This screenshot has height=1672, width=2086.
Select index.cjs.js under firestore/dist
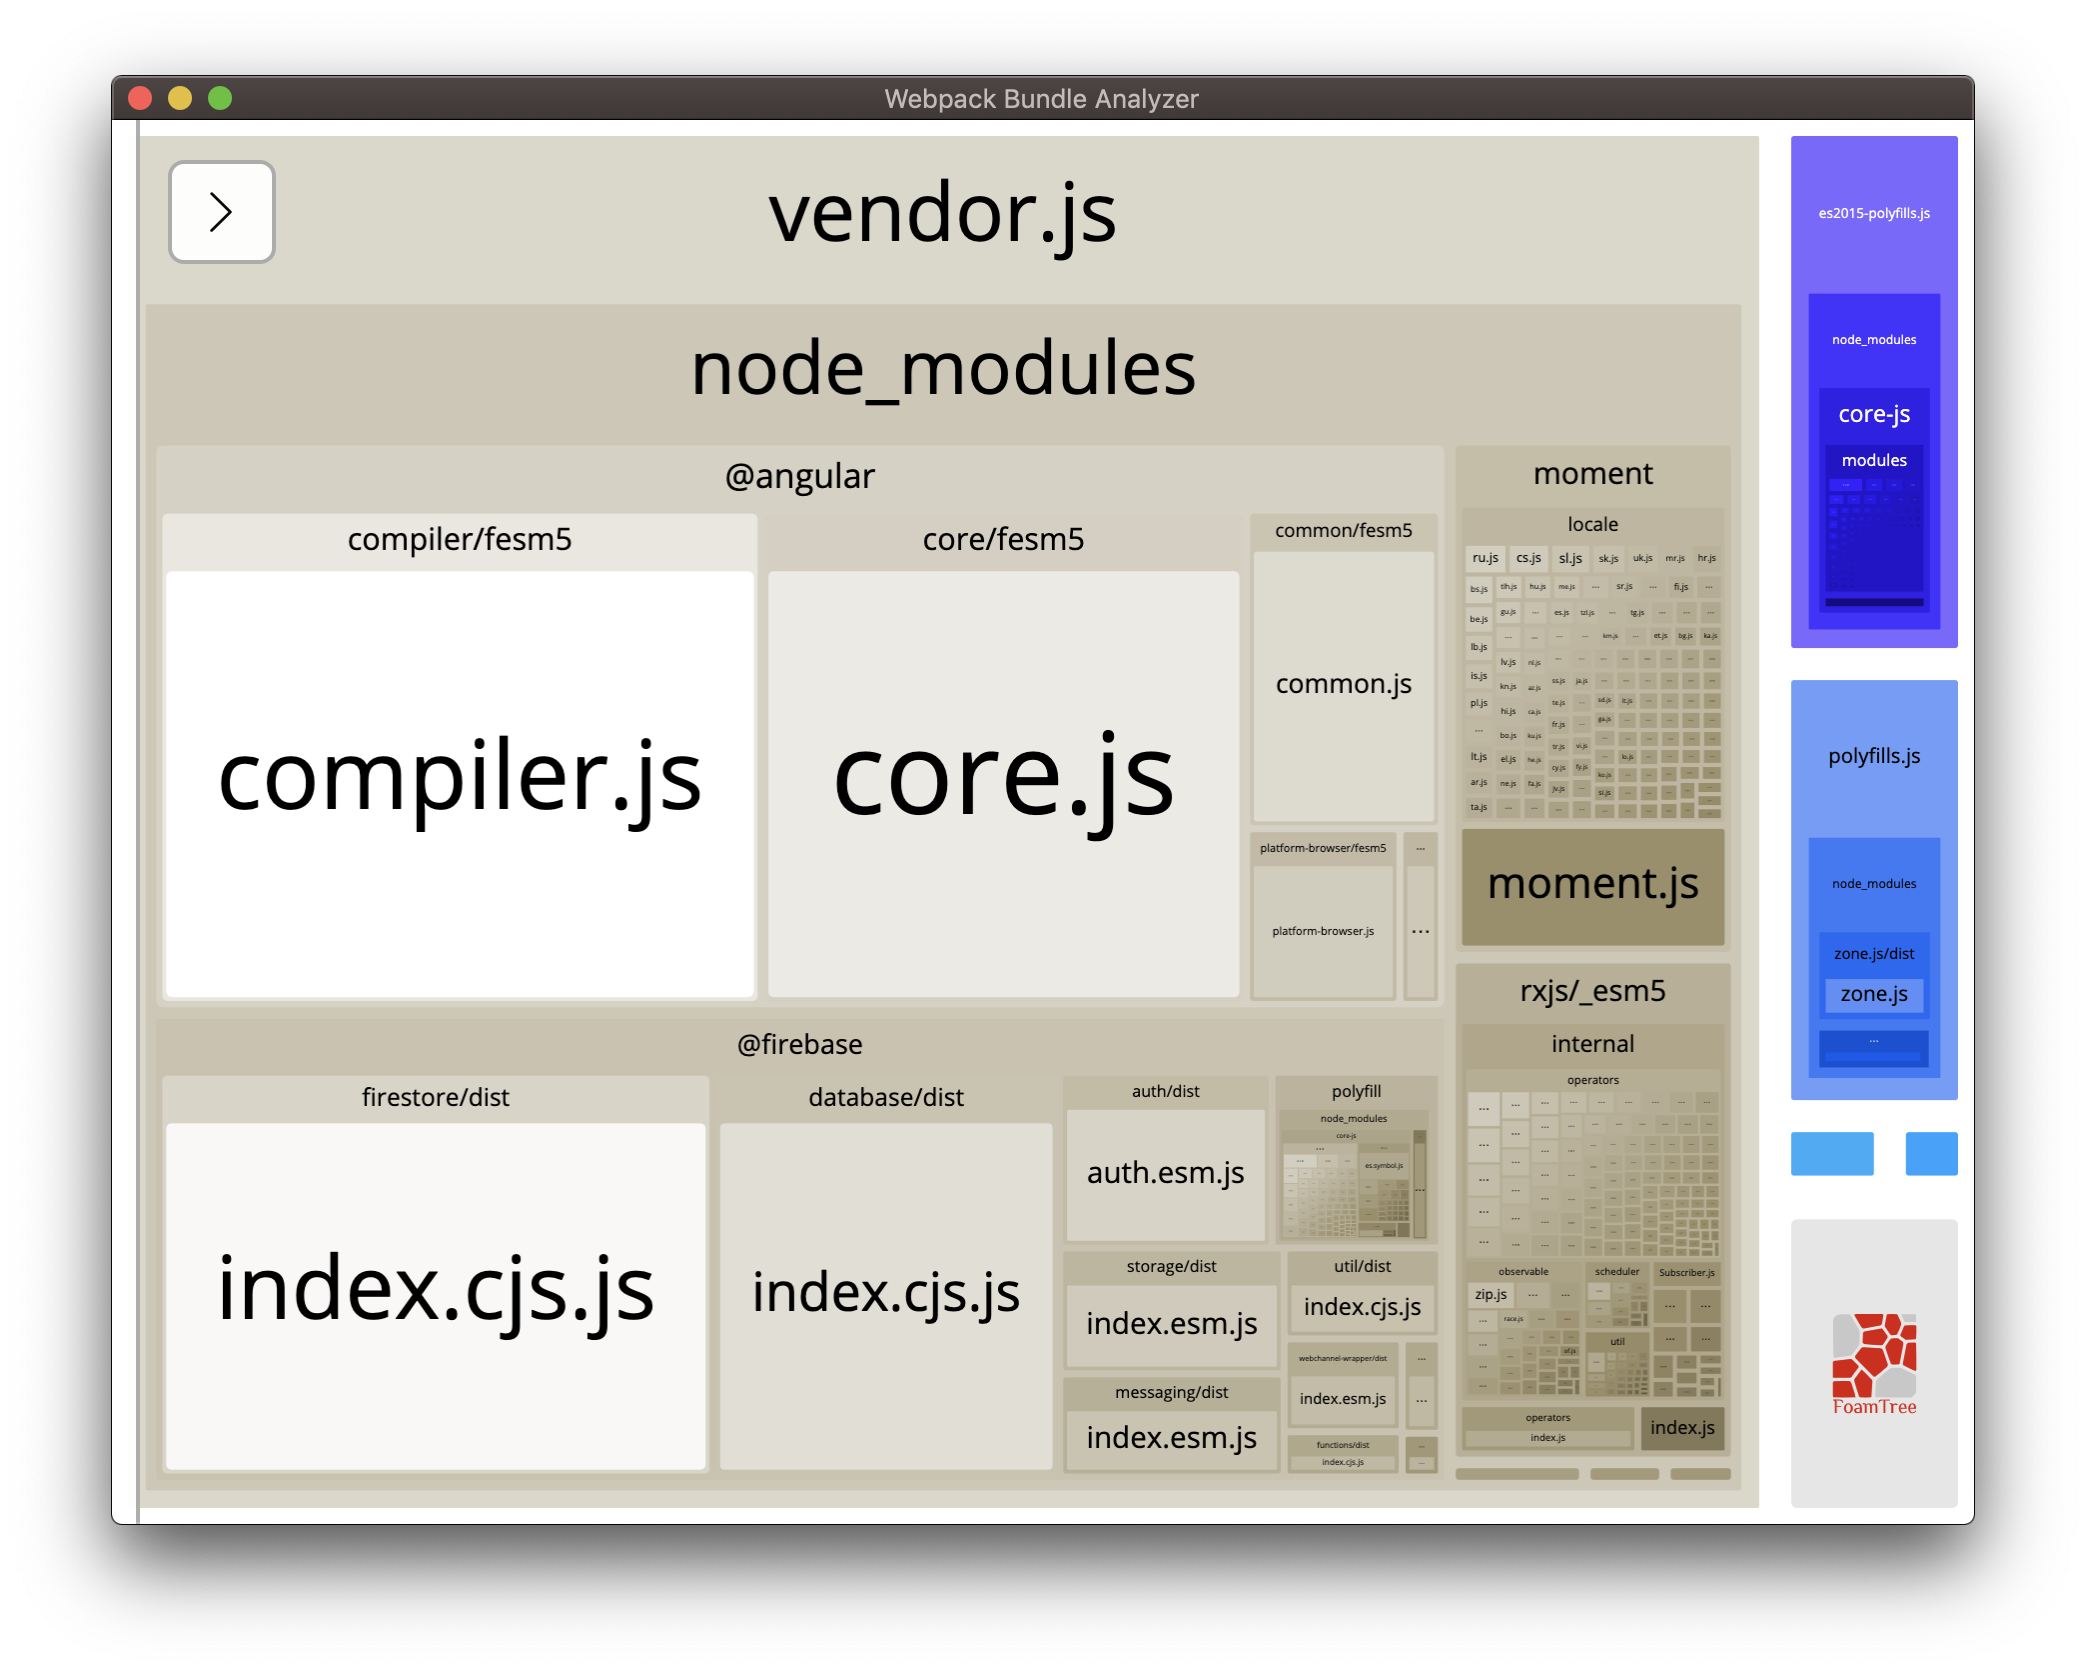[435, 1294]
